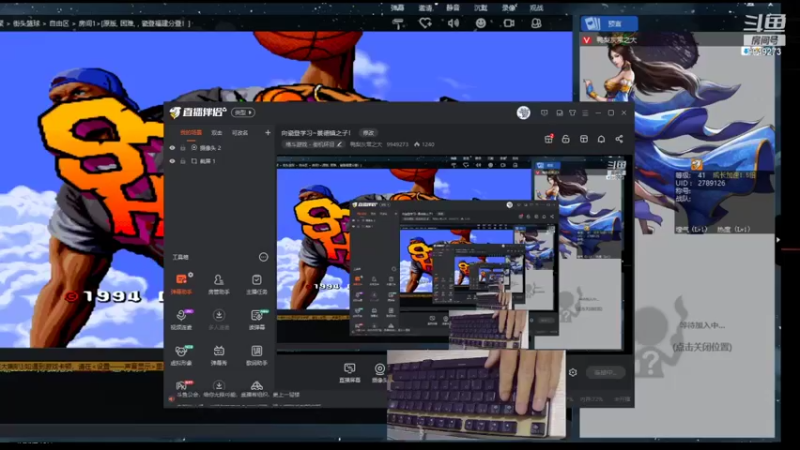This screenshot has width=800, height=450.
Task: Add a camera source via the webcam button
Action: tap(379, 372)
